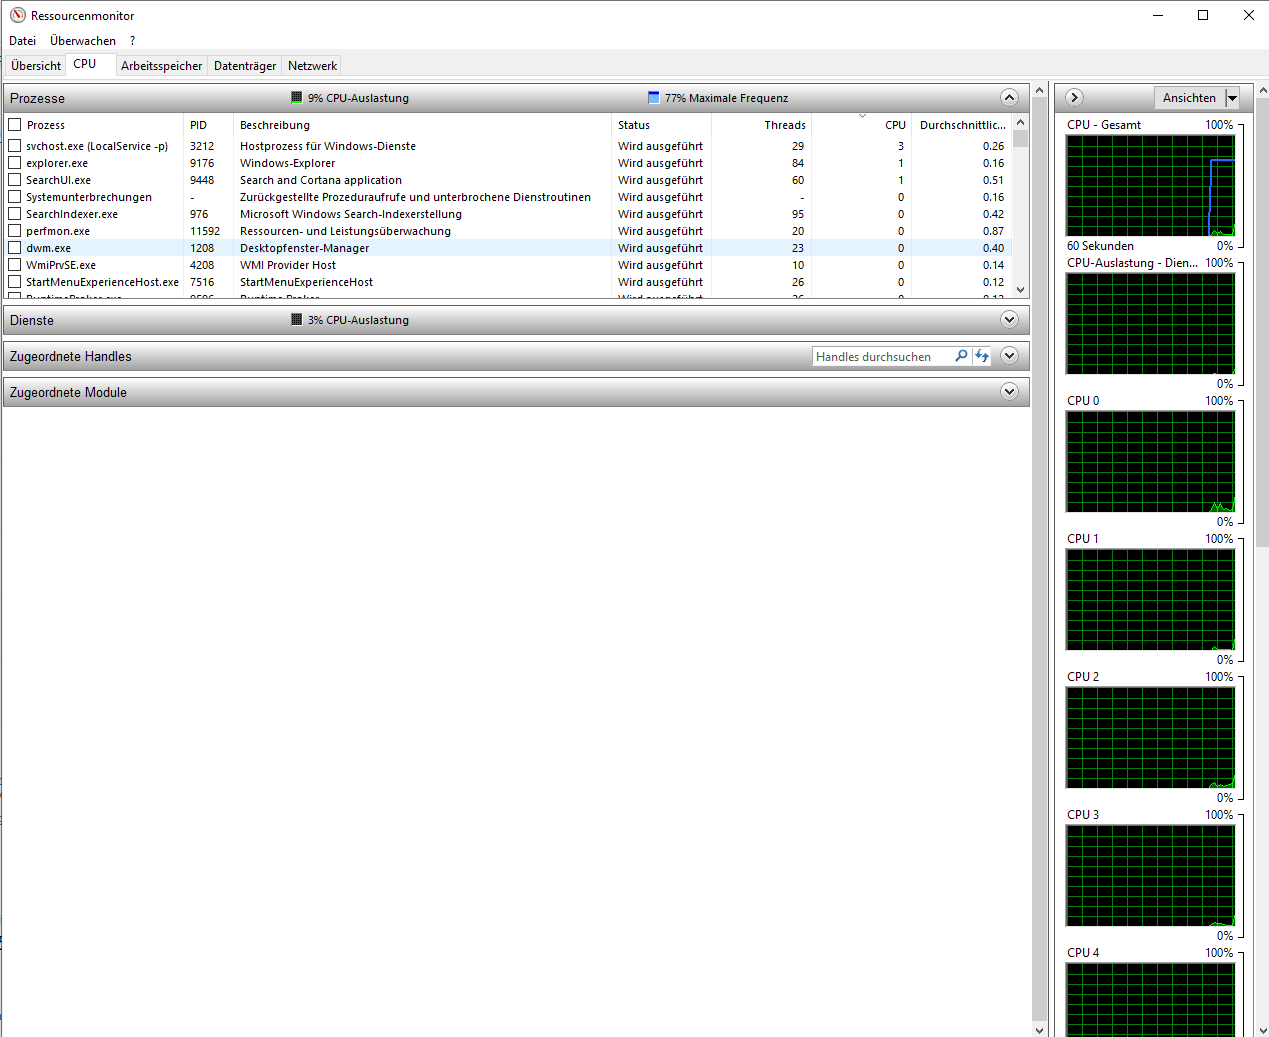
Task: Click PID 11592 of perfmon.exe
Action: [205, 231]
